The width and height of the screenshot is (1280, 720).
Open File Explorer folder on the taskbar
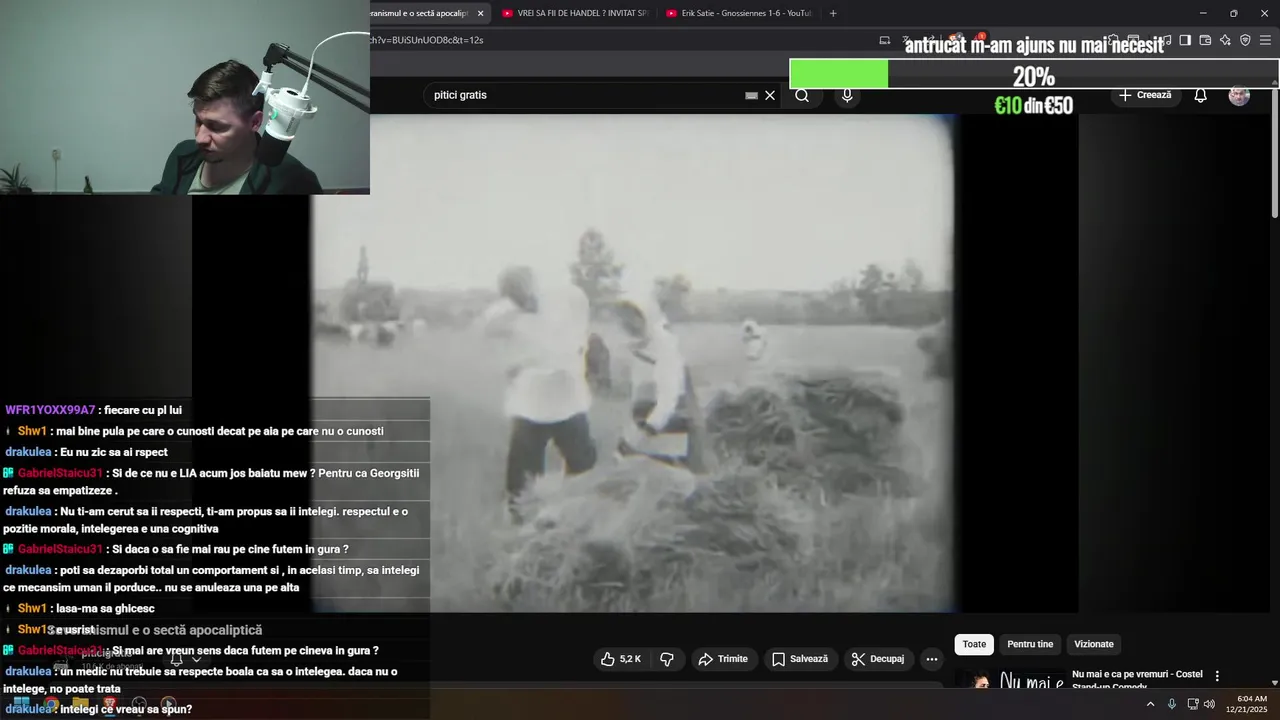[x=80, y=704]
